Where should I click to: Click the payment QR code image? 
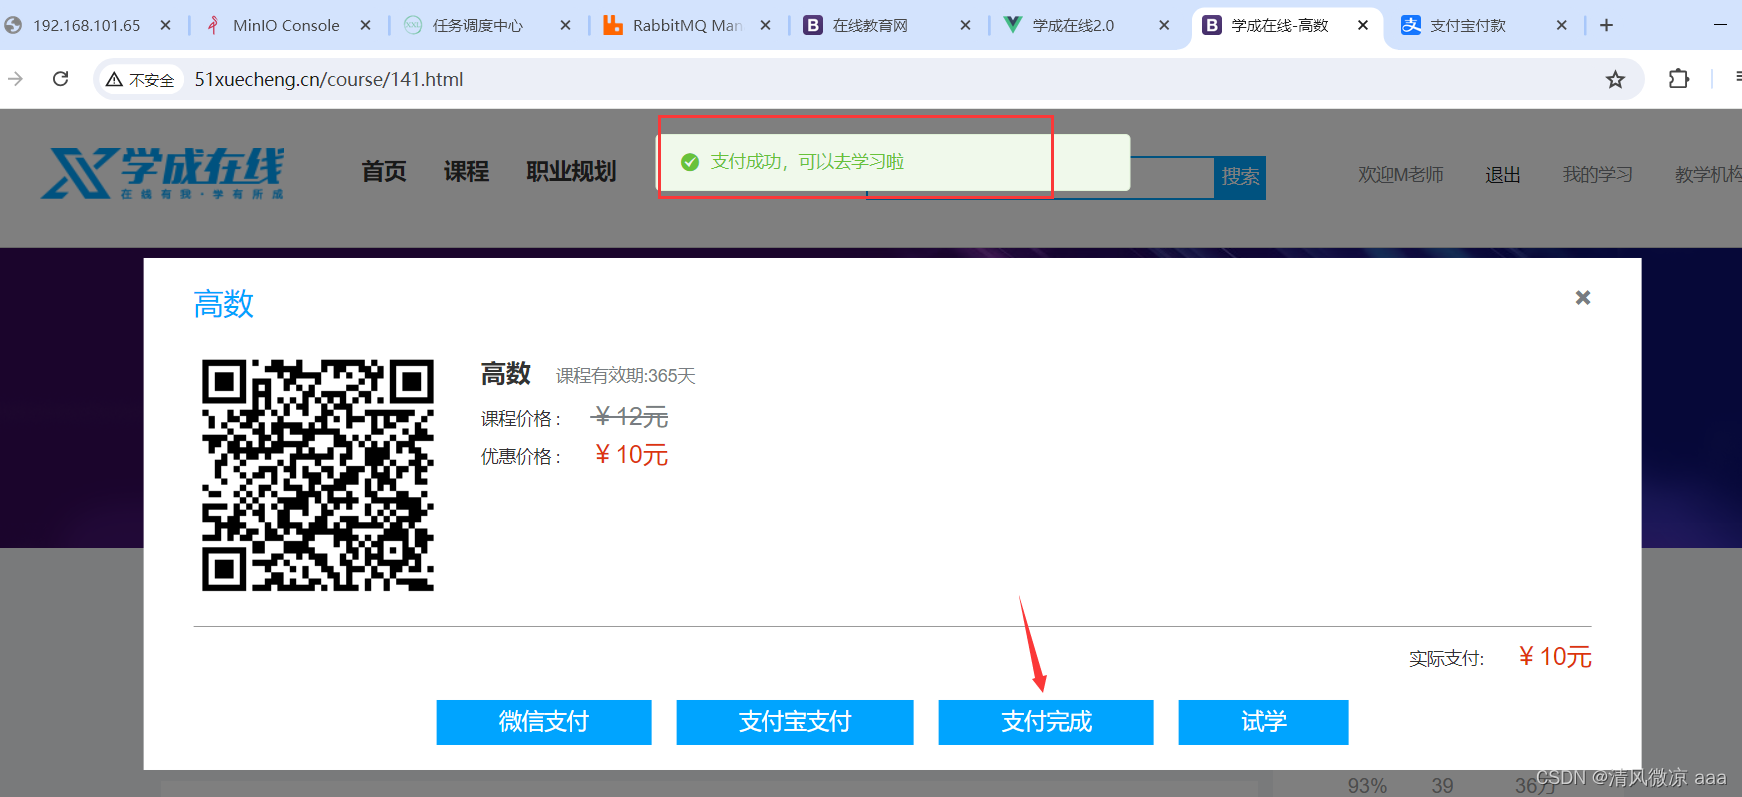point(318,475)
